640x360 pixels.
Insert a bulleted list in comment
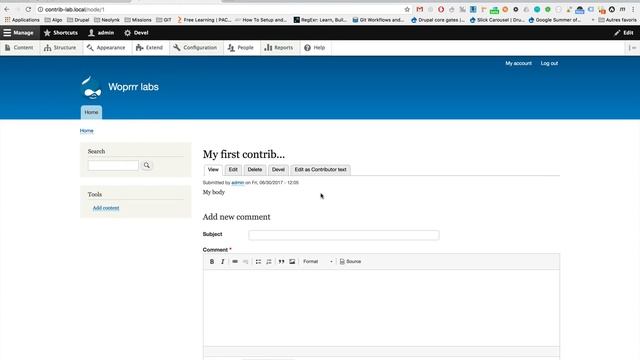pos(258,262)
